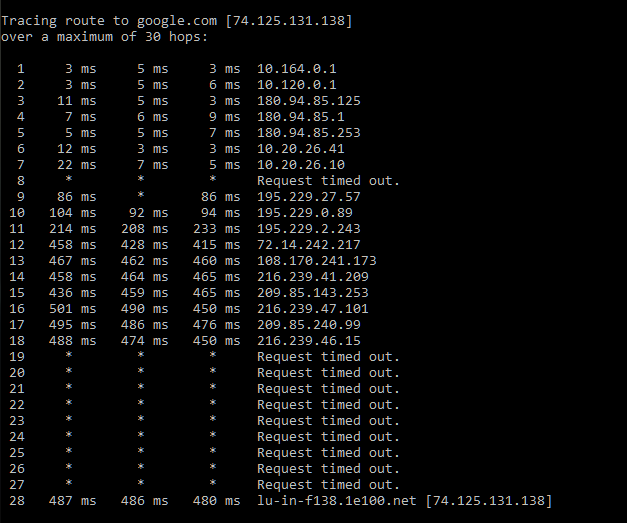Click IP 180.94.85.253 on hop 5
The image size is (627, 523).
[309, 133]
